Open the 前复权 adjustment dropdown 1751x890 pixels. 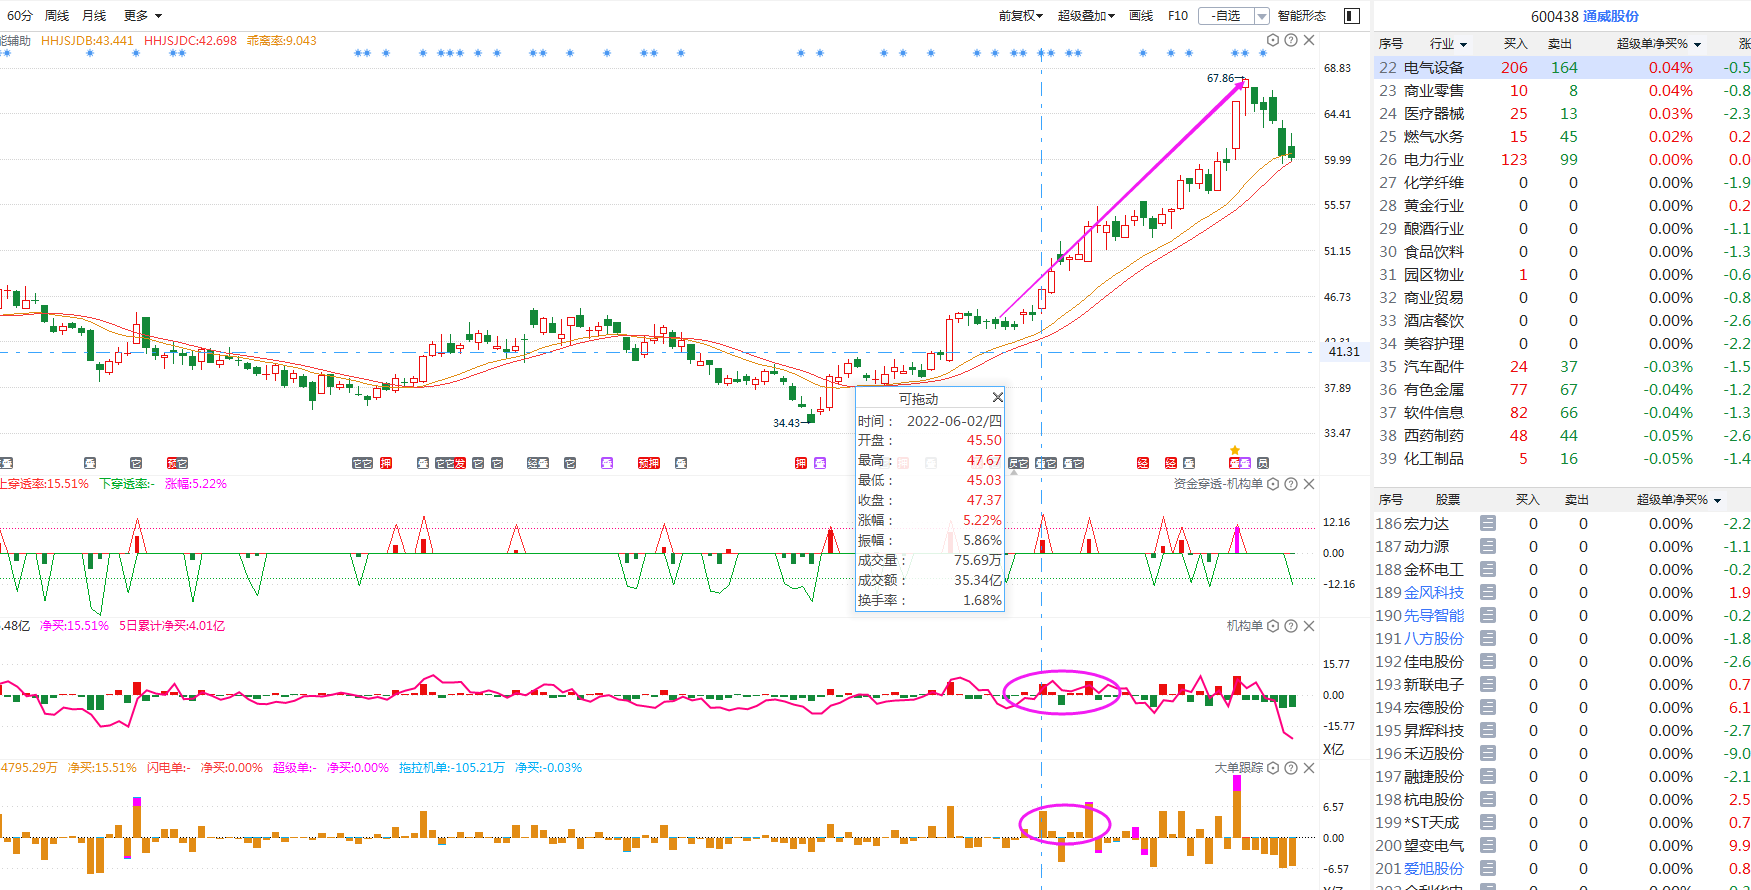tap(1020, 16)
